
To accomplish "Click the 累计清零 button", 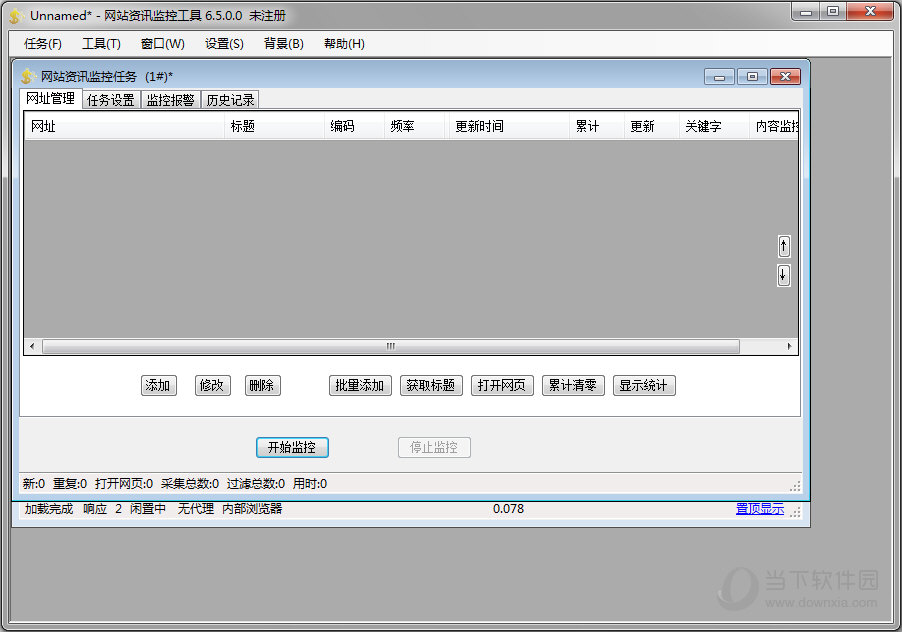I will pyautogui.click(x=573, y=385).
